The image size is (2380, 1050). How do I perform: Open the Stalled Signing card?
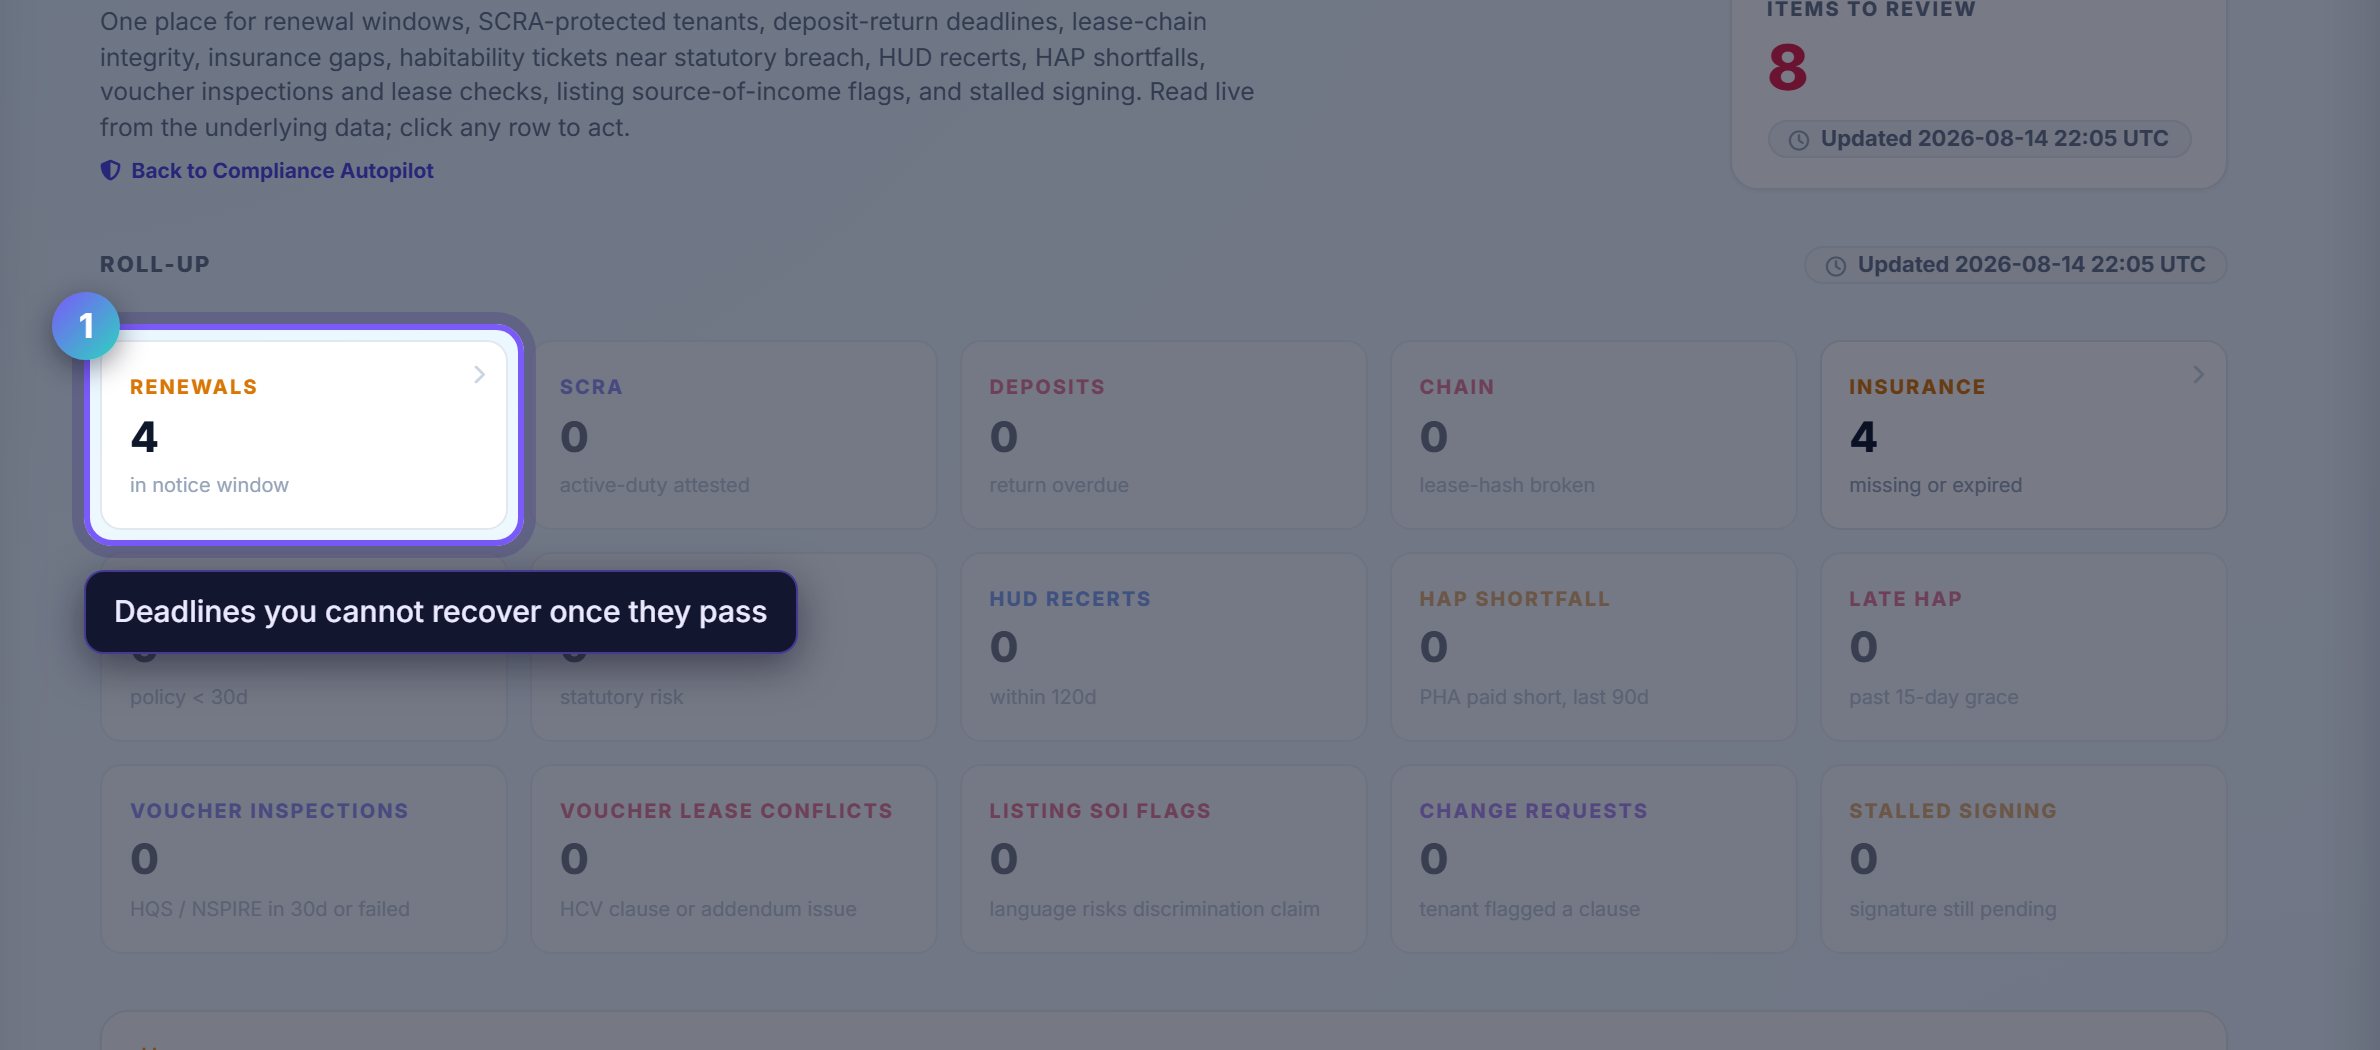point(2024,859)
